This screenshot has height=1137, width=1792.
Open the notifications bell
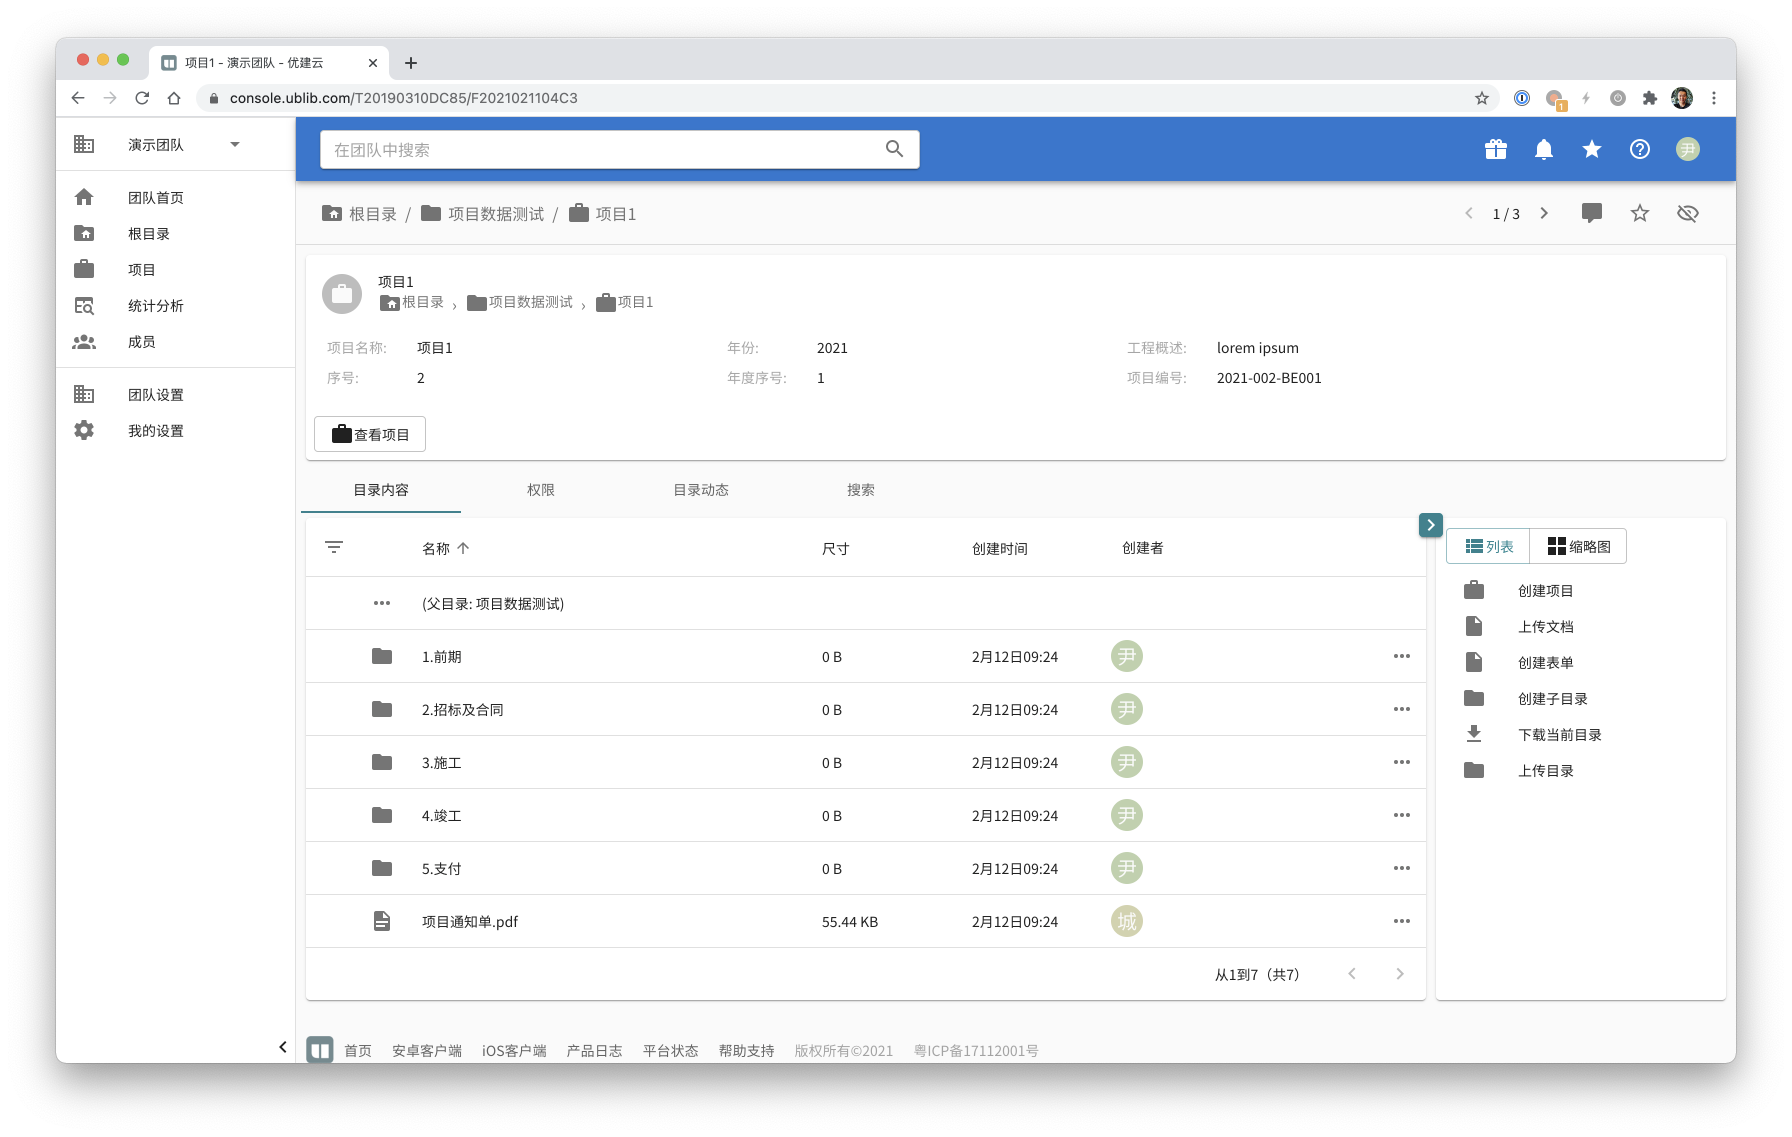click(x=1543, y=149)
